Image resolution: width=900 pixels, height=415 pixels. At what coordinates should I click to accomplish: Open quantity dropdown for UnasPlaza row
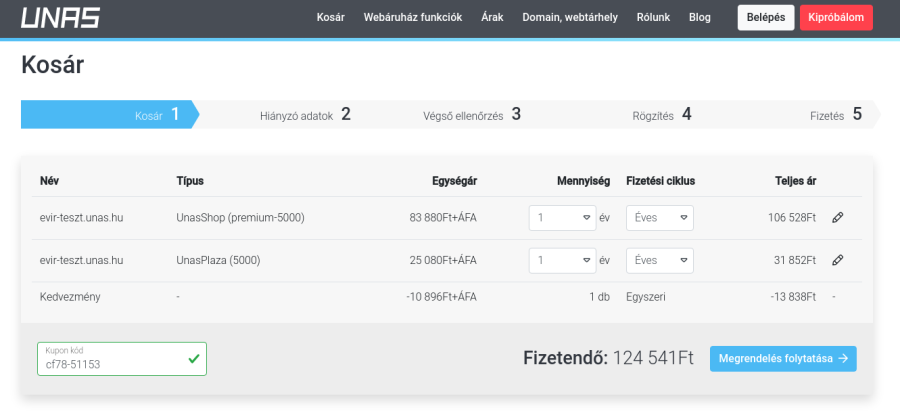point(562,260)
